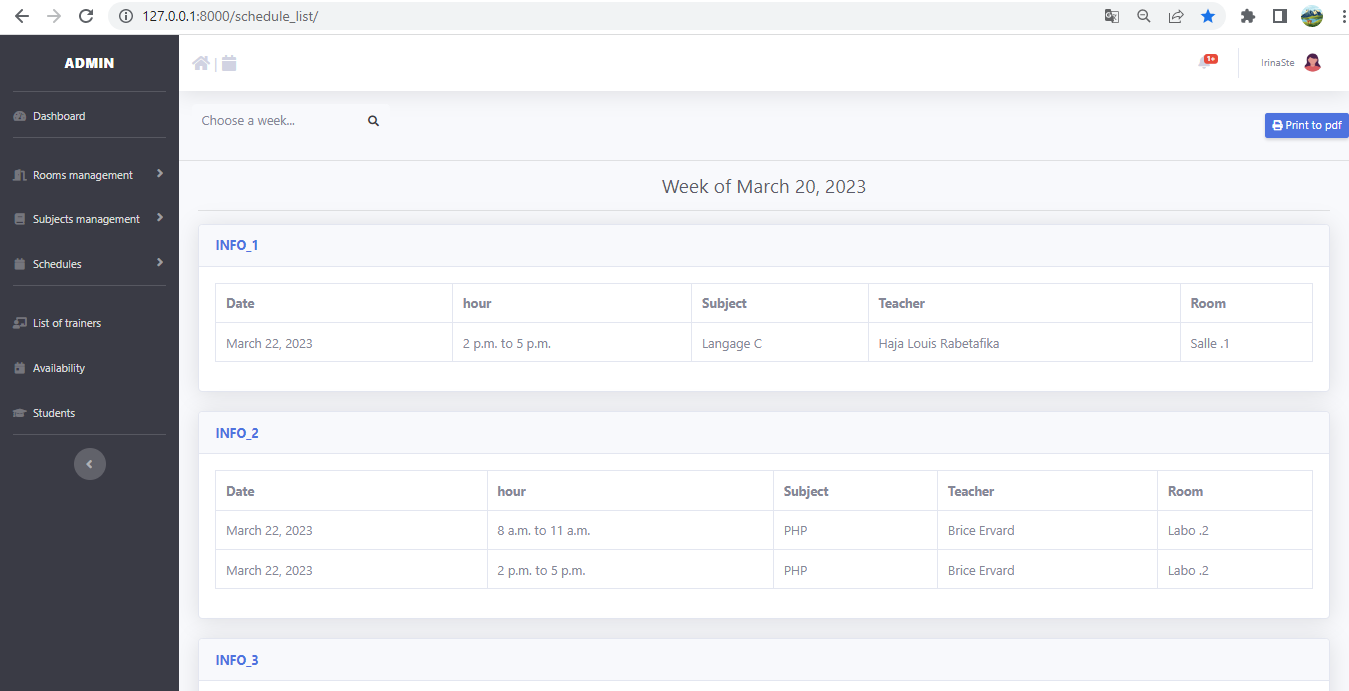The image size is (1349, 691).
Task: Click the site info icon in address bar
Action: pyautogui.click(x=126, y=16)
